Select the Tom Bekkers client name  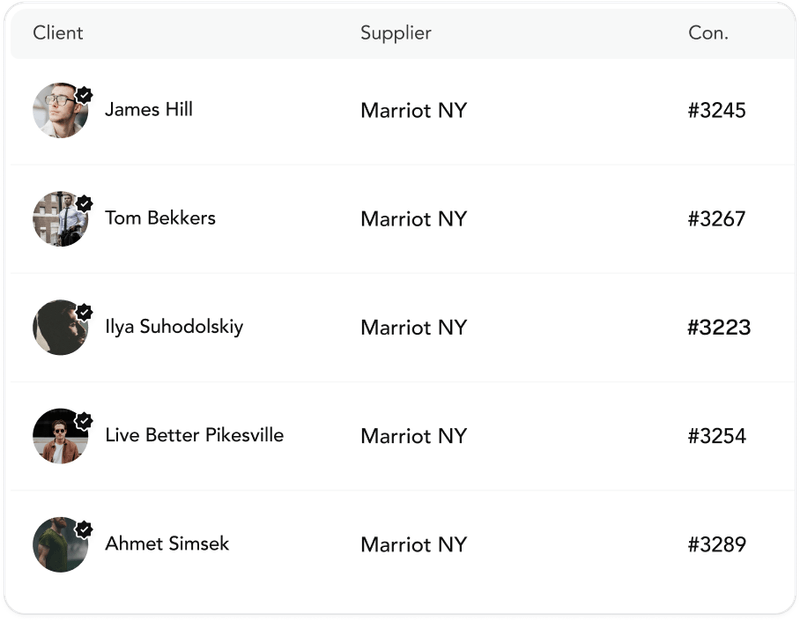tap(160, 218)
